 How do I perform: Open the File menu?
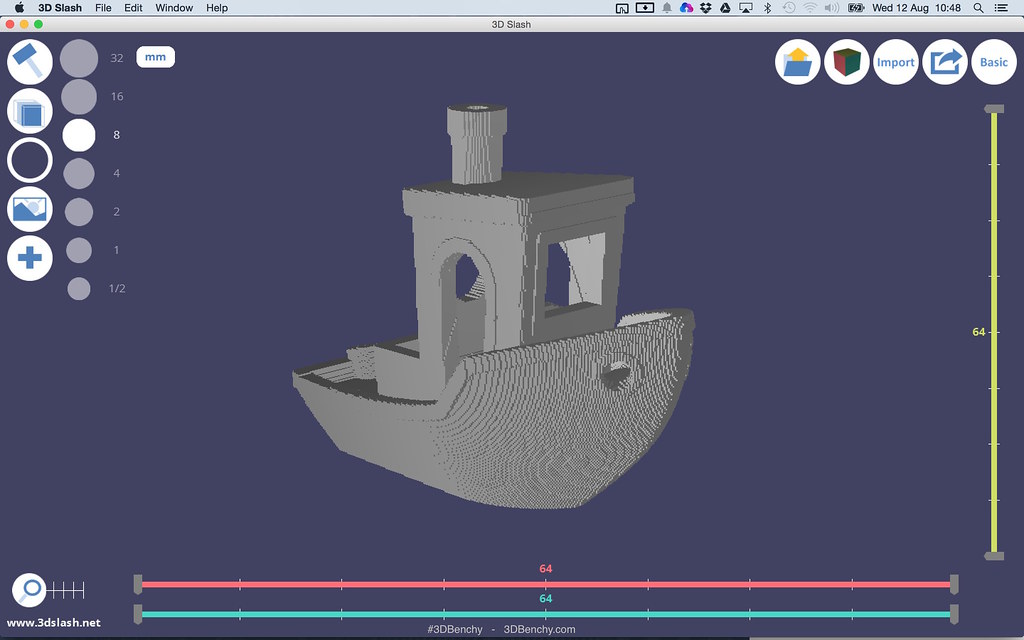103,8
